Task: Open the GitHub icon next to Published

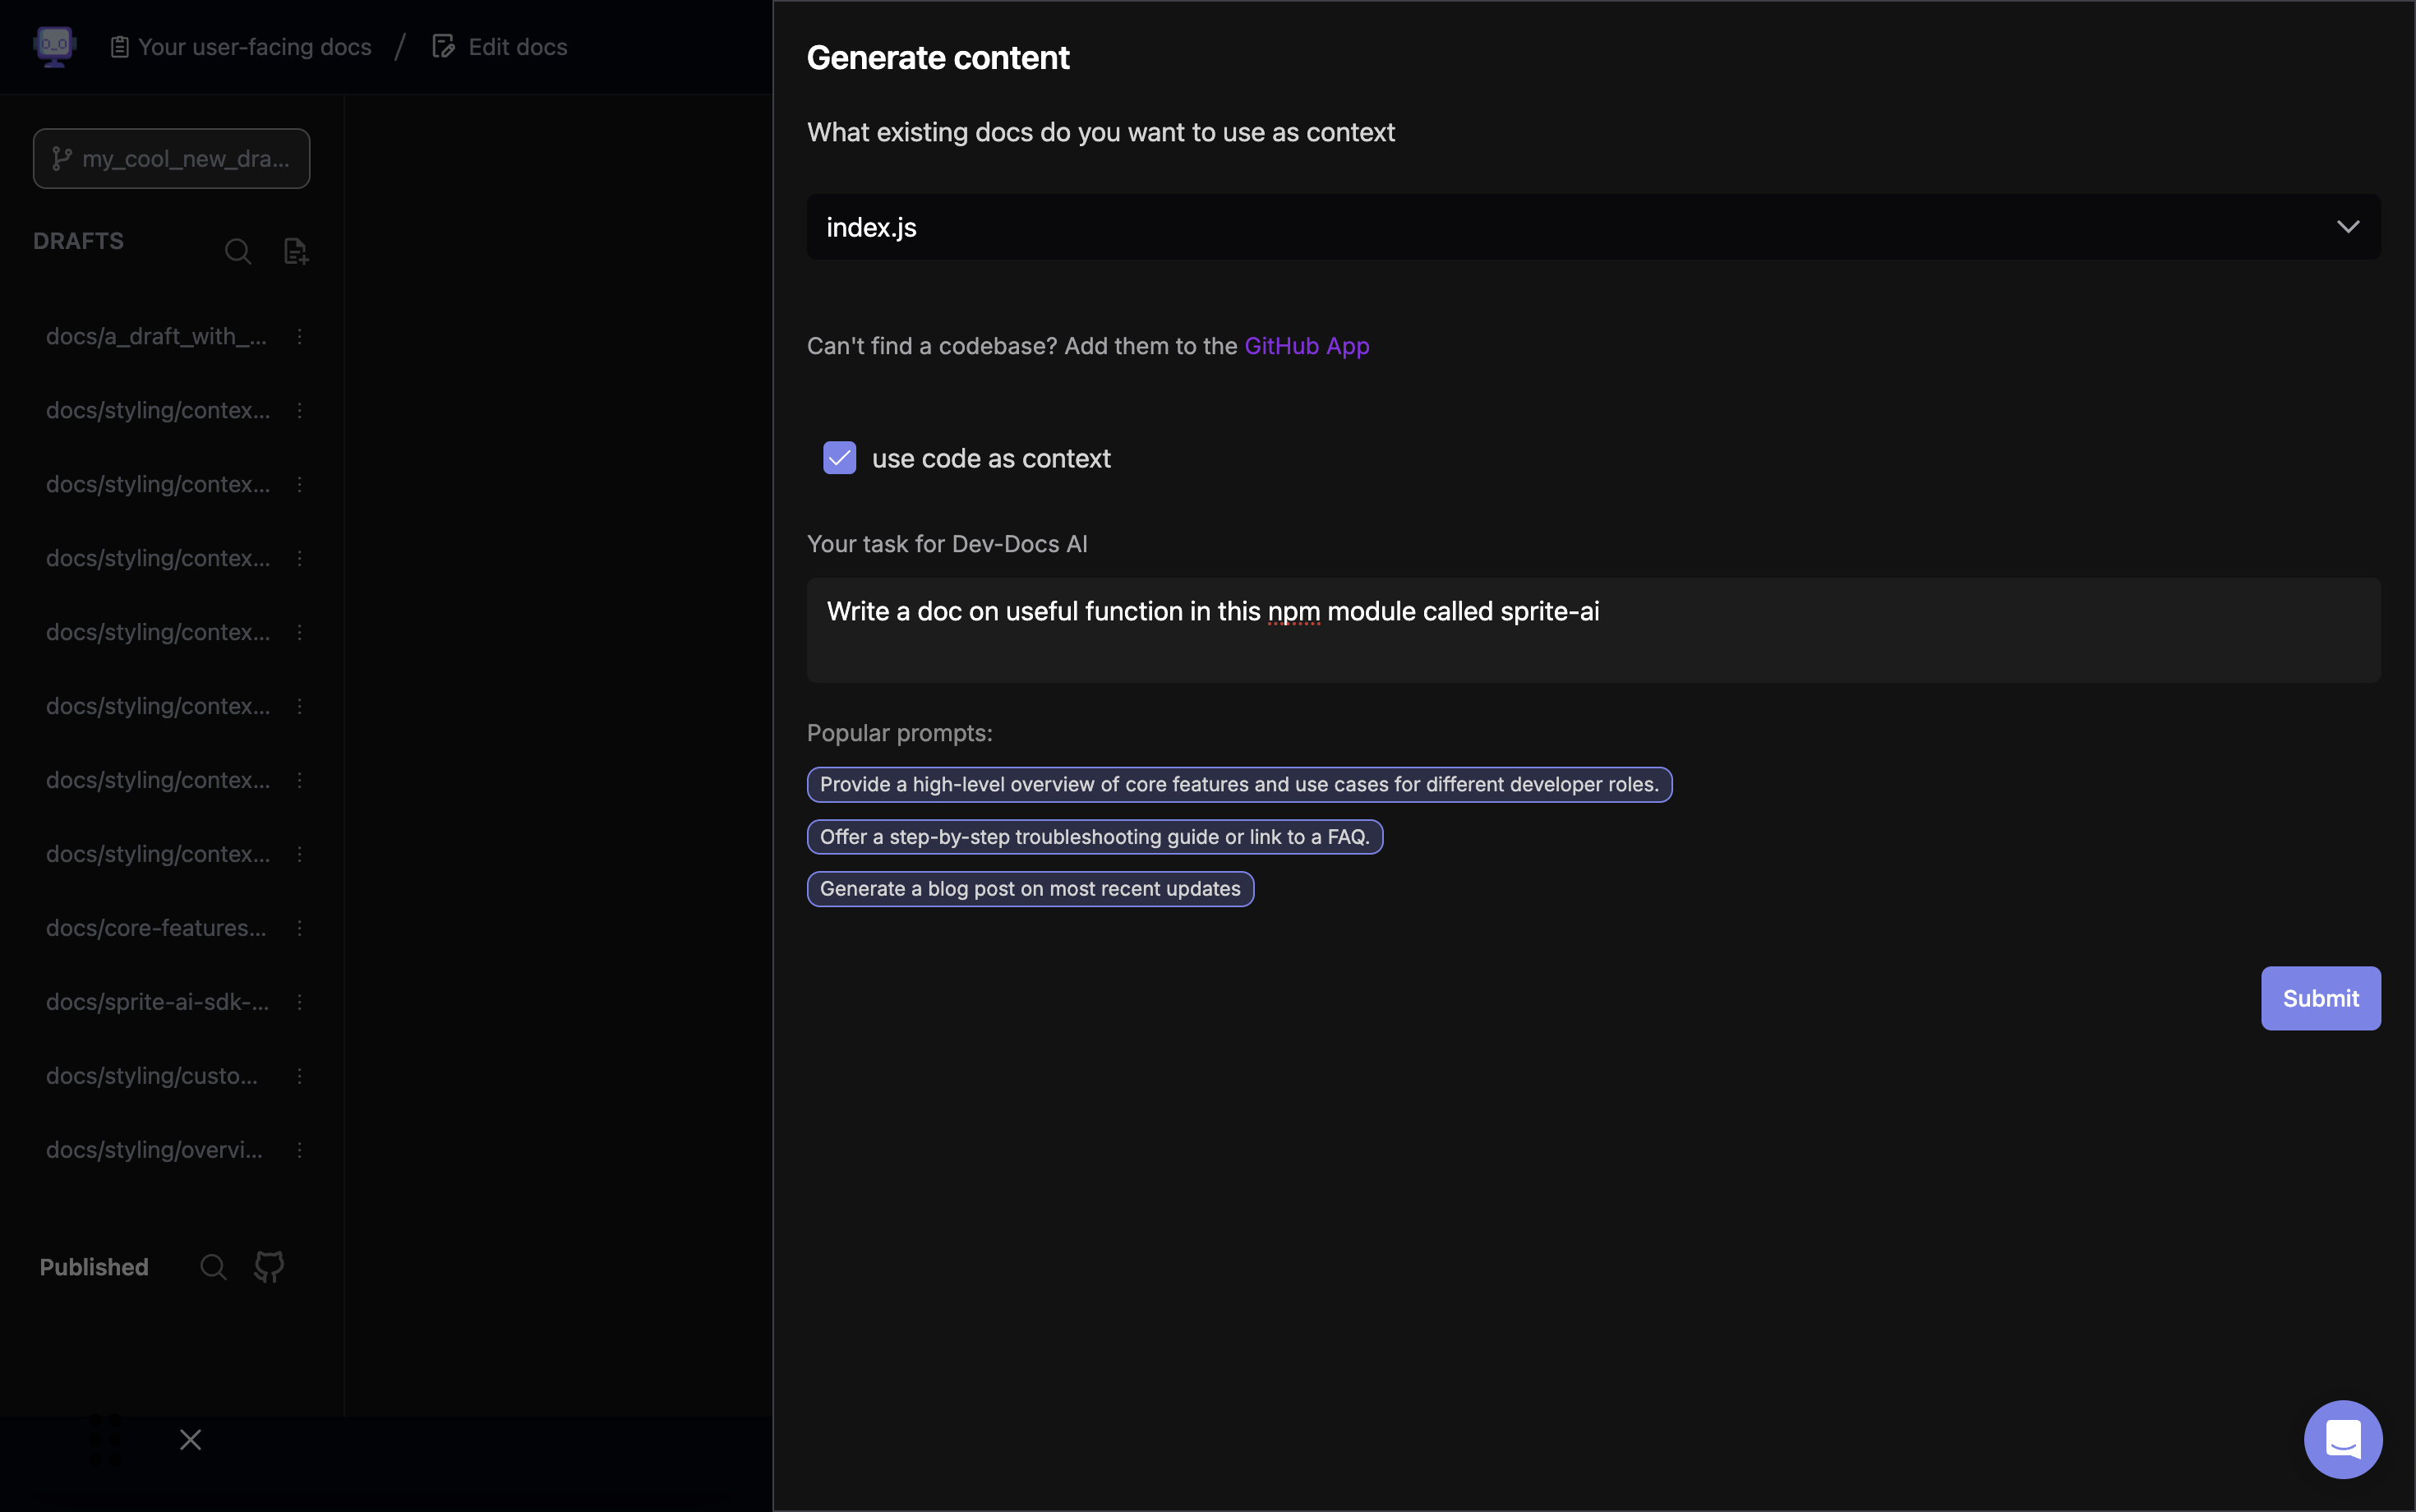Action: coord(269,1267)
